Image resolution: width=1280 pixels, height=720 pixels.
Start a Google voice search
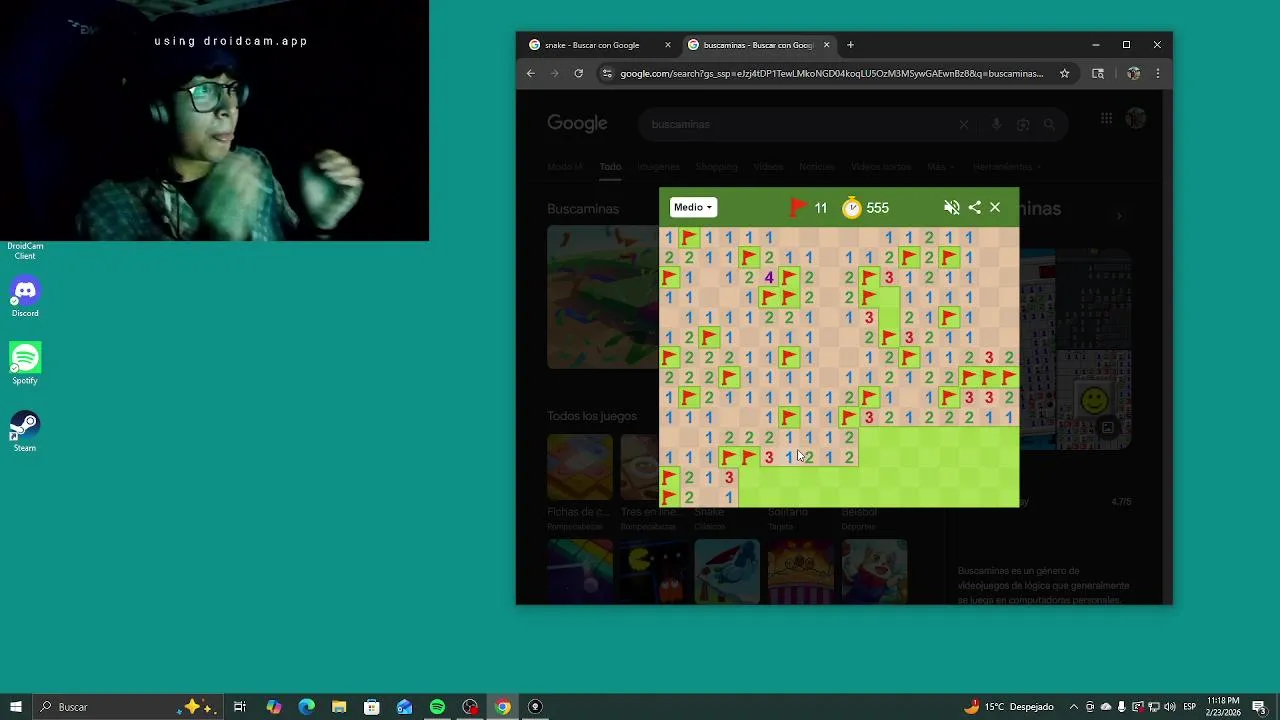996,124
